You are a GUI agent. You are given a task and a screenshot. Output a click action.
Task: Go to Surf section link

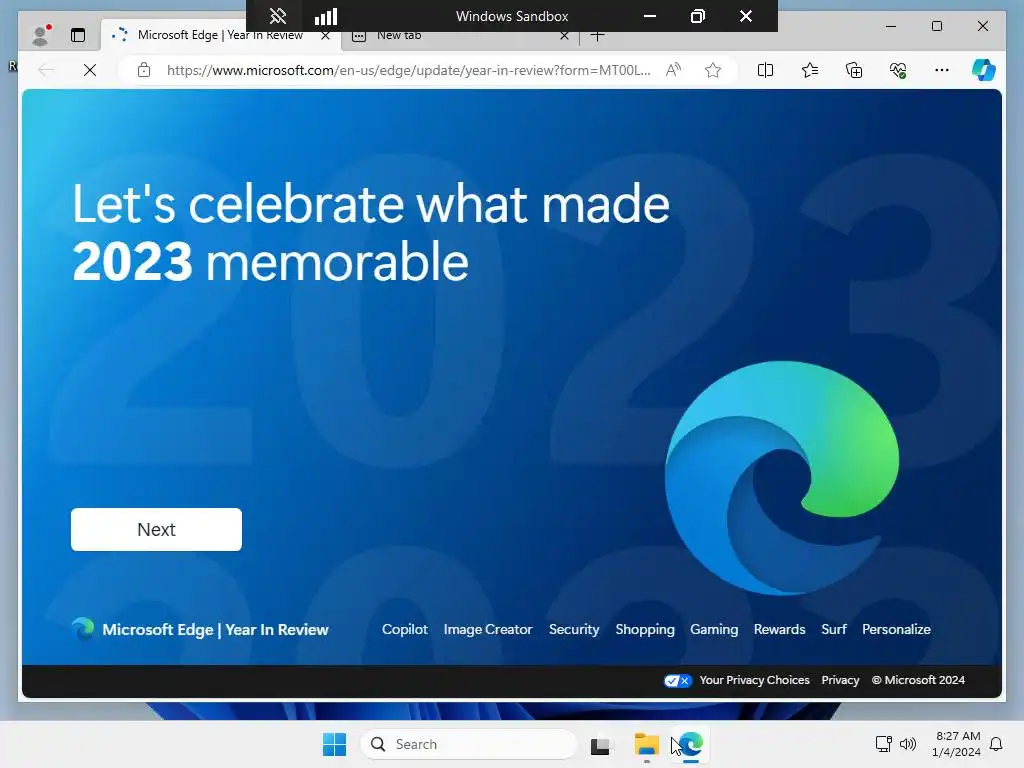pyautogui.click(x=834, y=630)
